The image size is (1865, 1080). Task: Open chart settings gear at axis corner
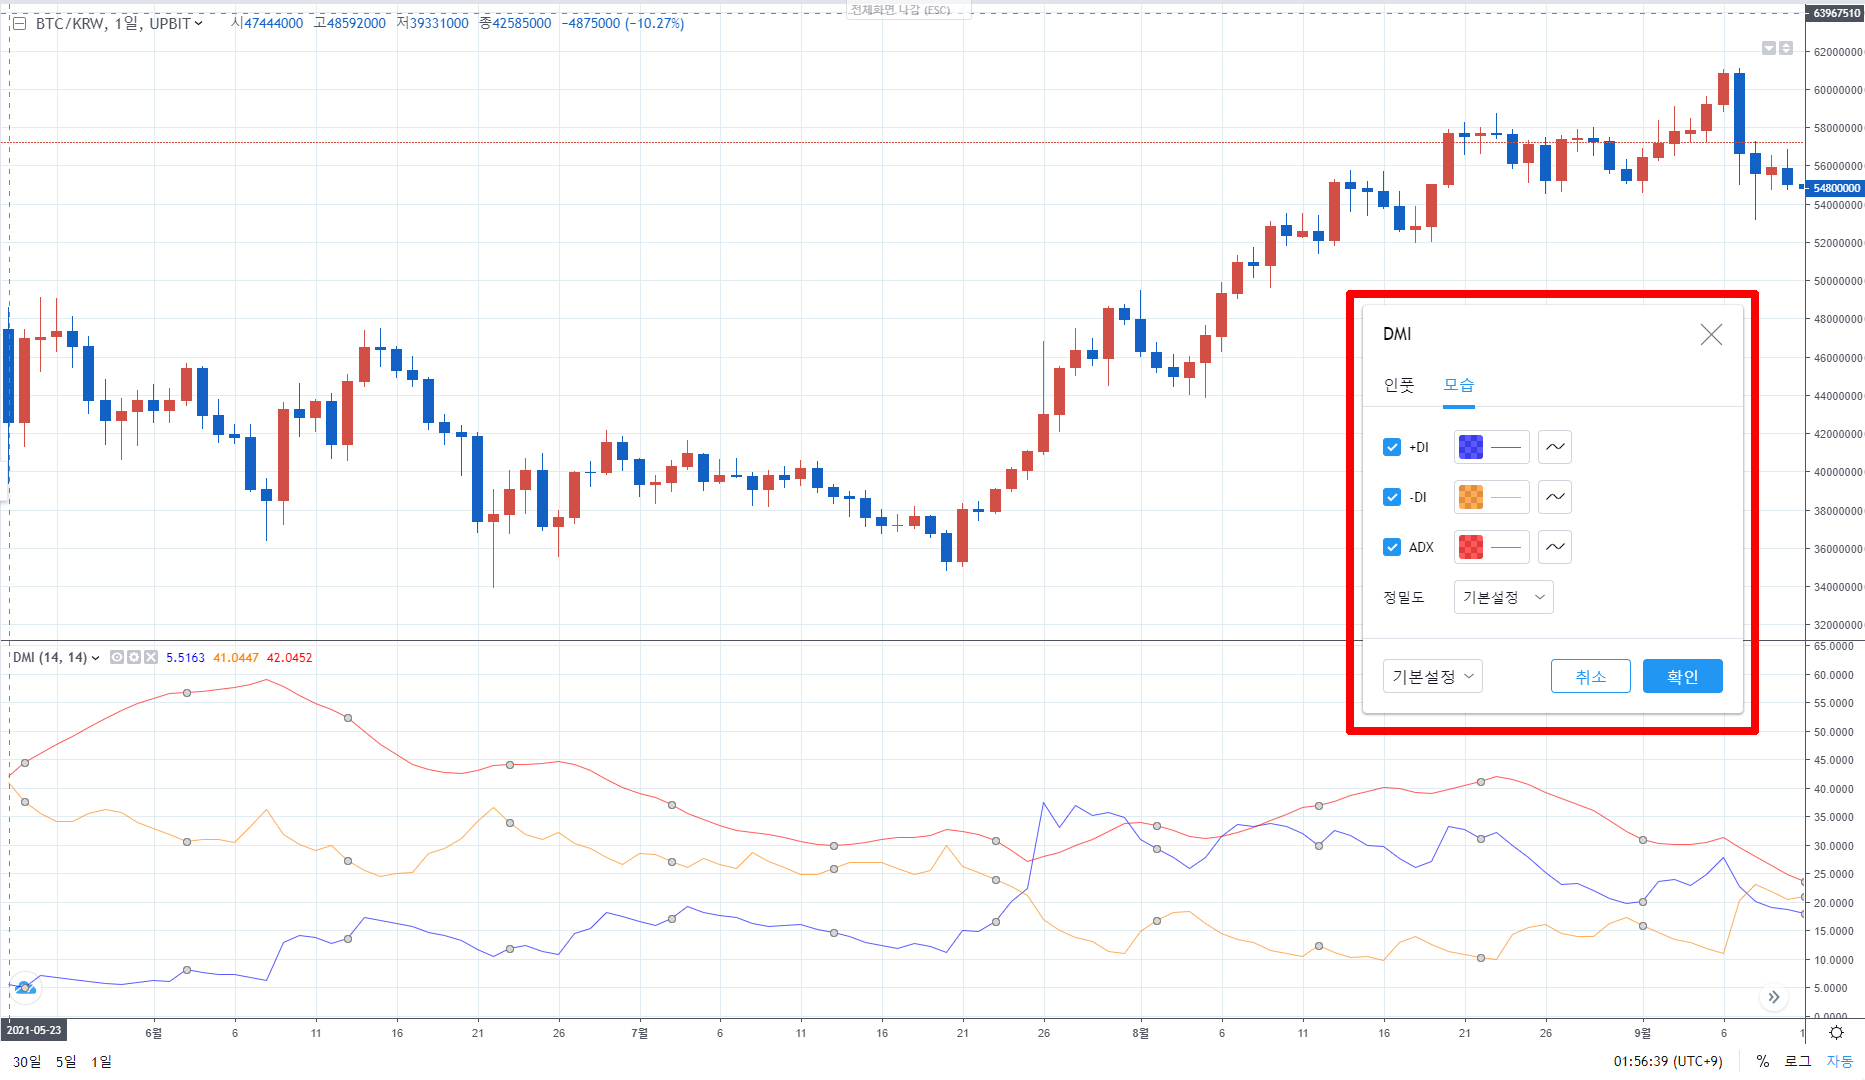[x=1836, y=1032]
